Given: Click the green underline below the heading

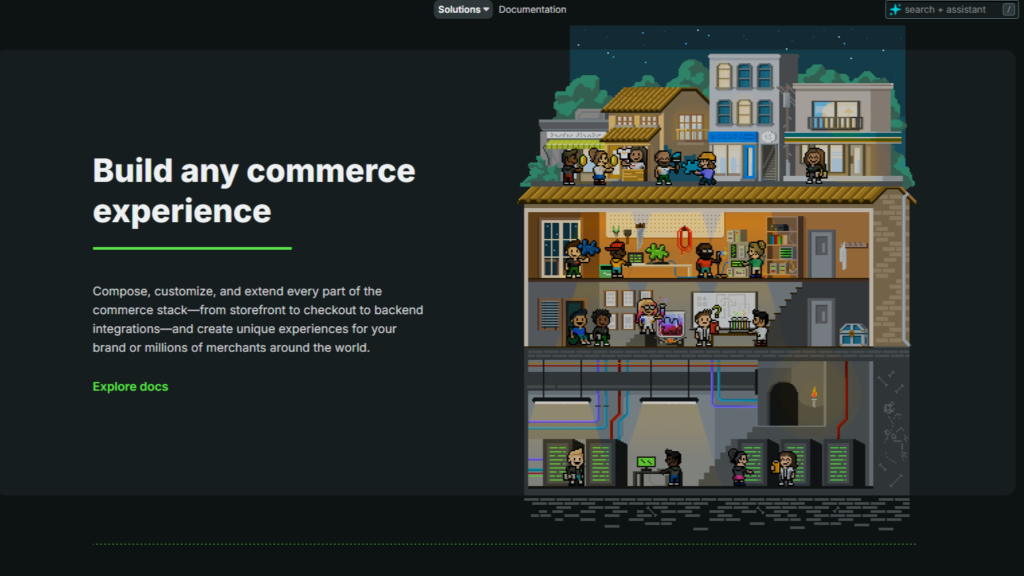Looking at the screenshot, I should [192, 248].
